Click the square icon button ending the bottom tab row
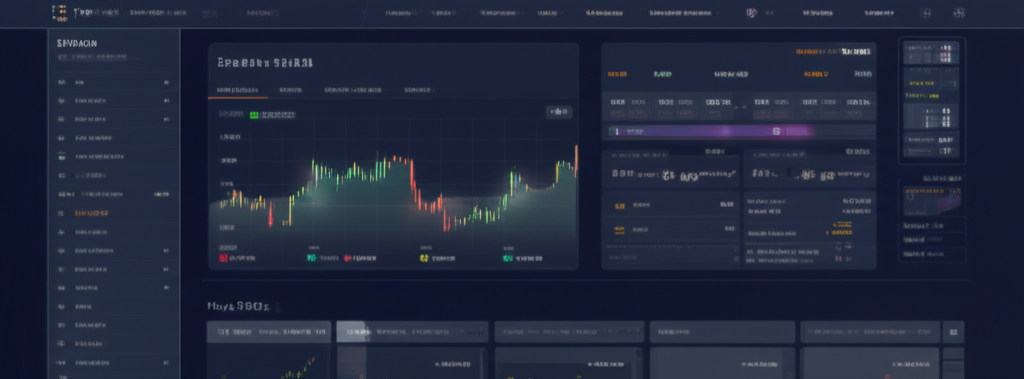 (x=953, y=332)
